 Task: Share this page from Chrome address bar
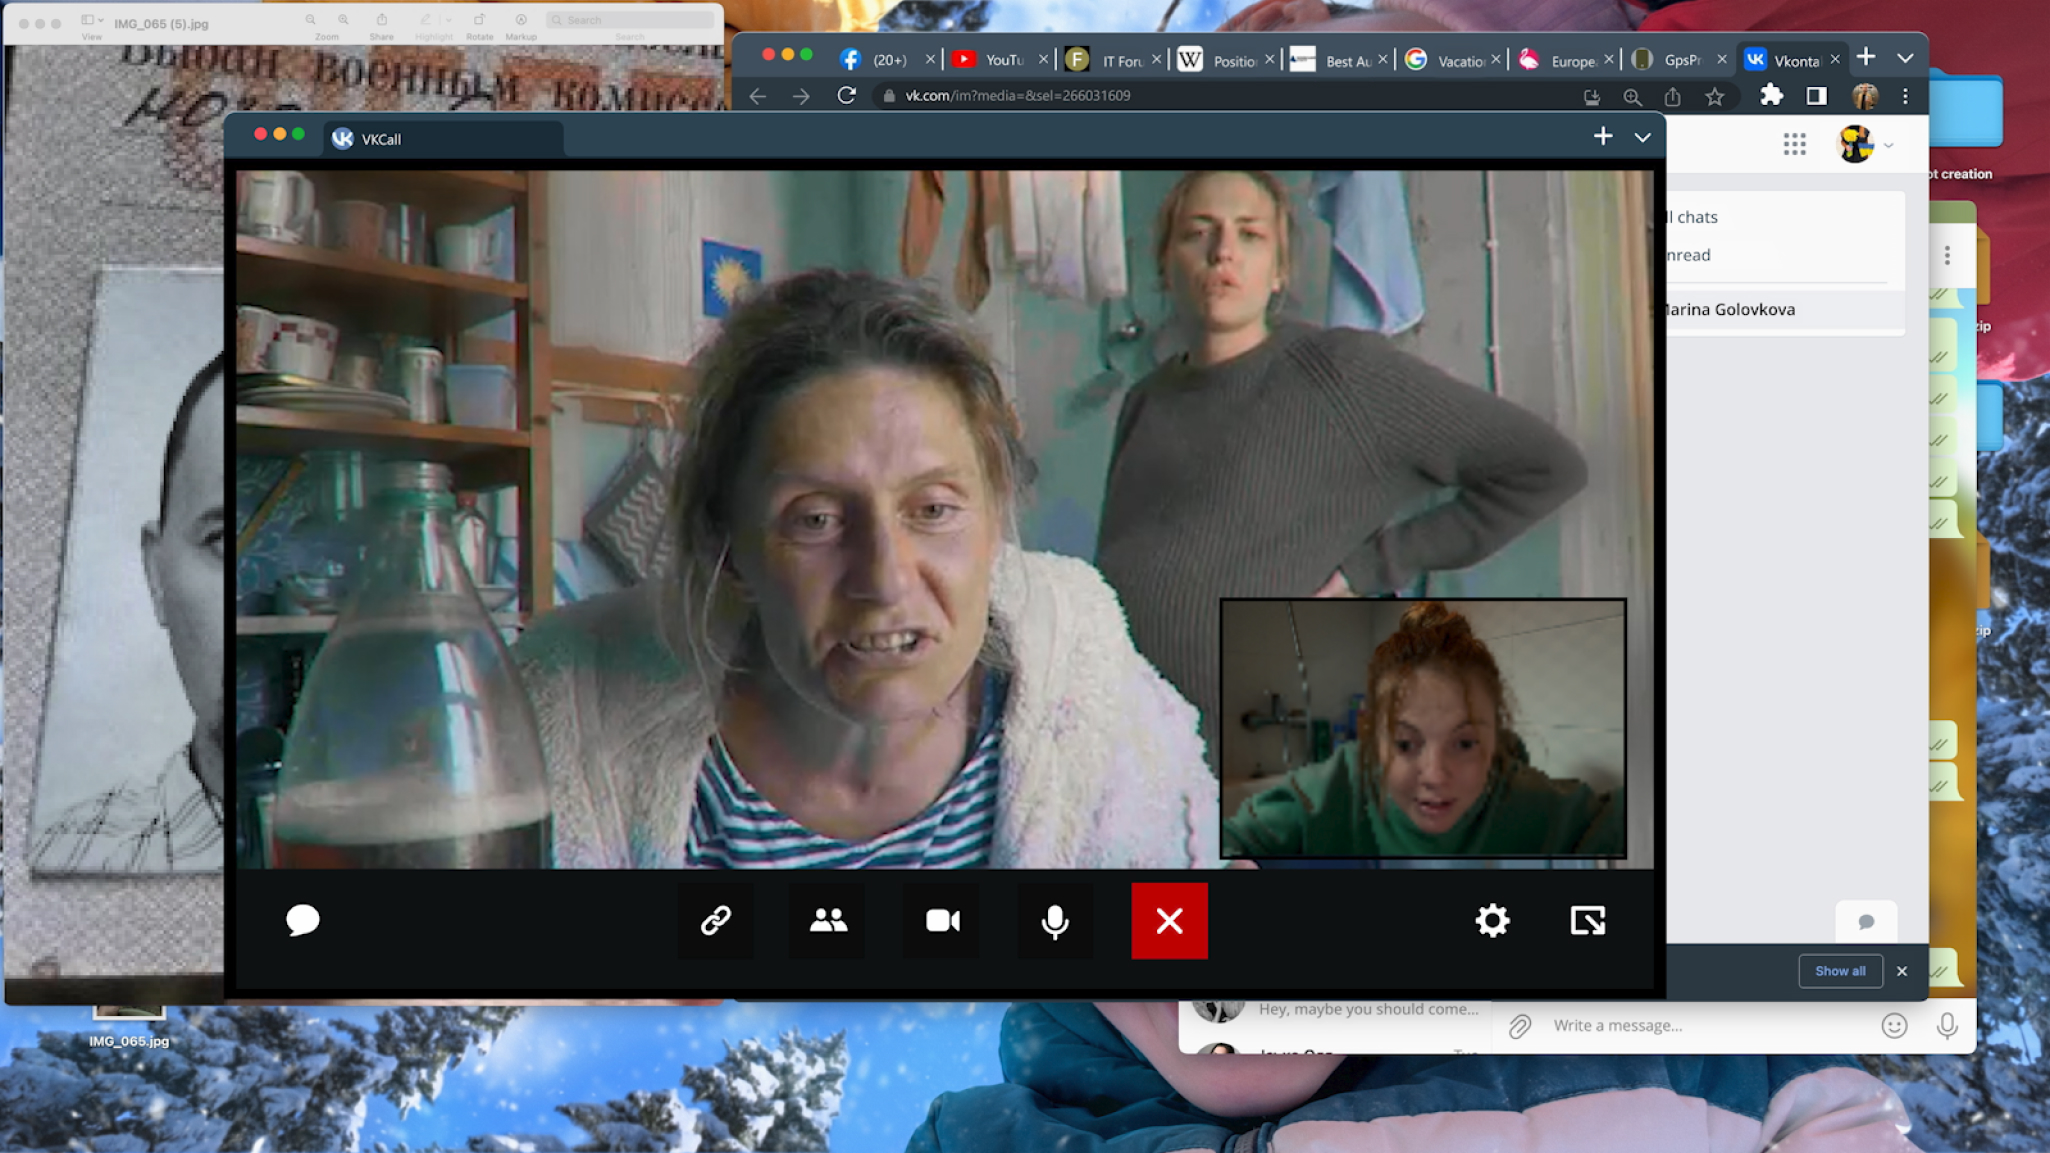1673,96
